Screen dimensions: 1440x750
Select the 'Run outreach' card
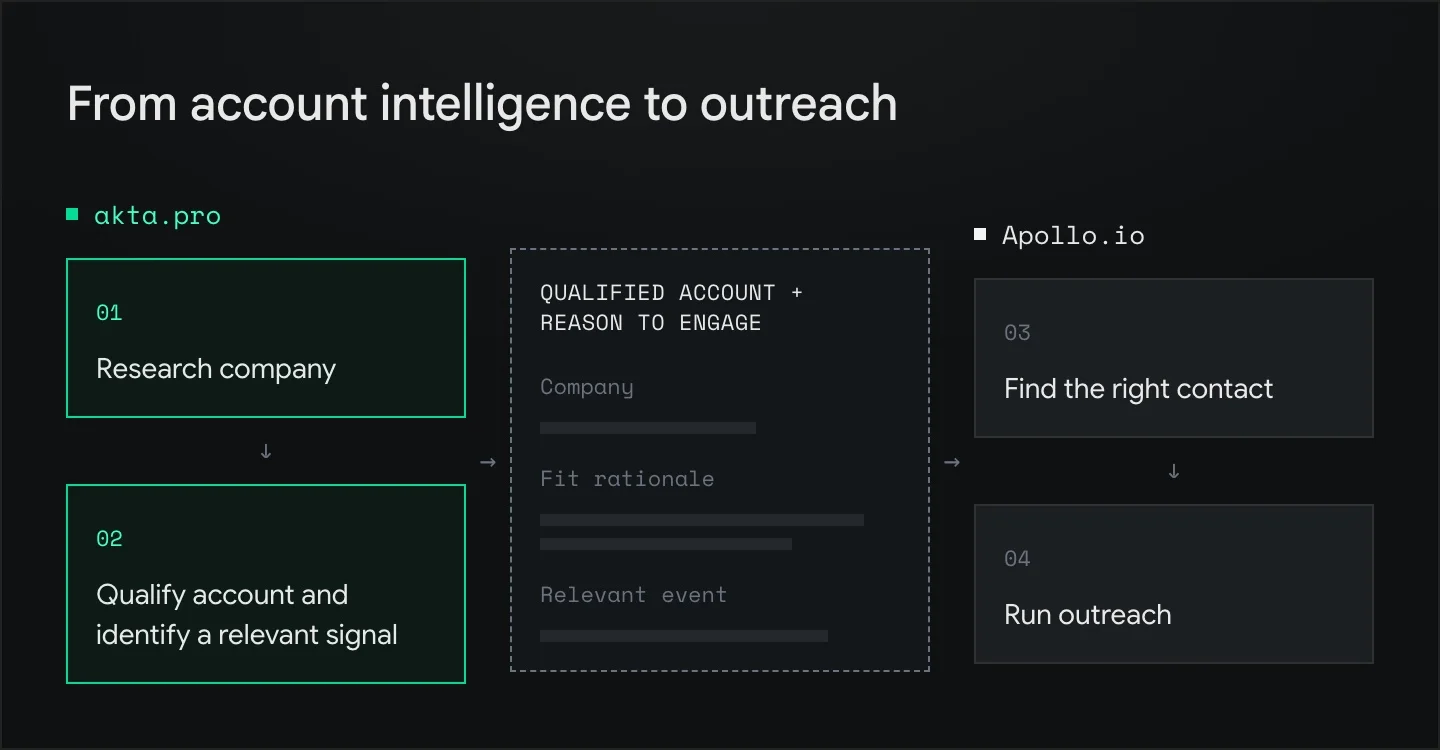(x=1174, y=584)
